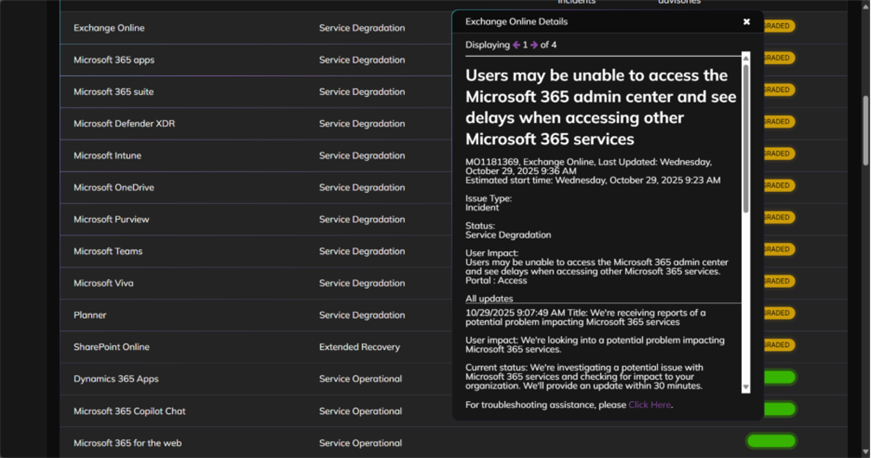The height and width of the screenshot is (458, 871).
Task: Open the Click Here troubleshooting link
Action: pyautogui.click(x=649, y=405)
